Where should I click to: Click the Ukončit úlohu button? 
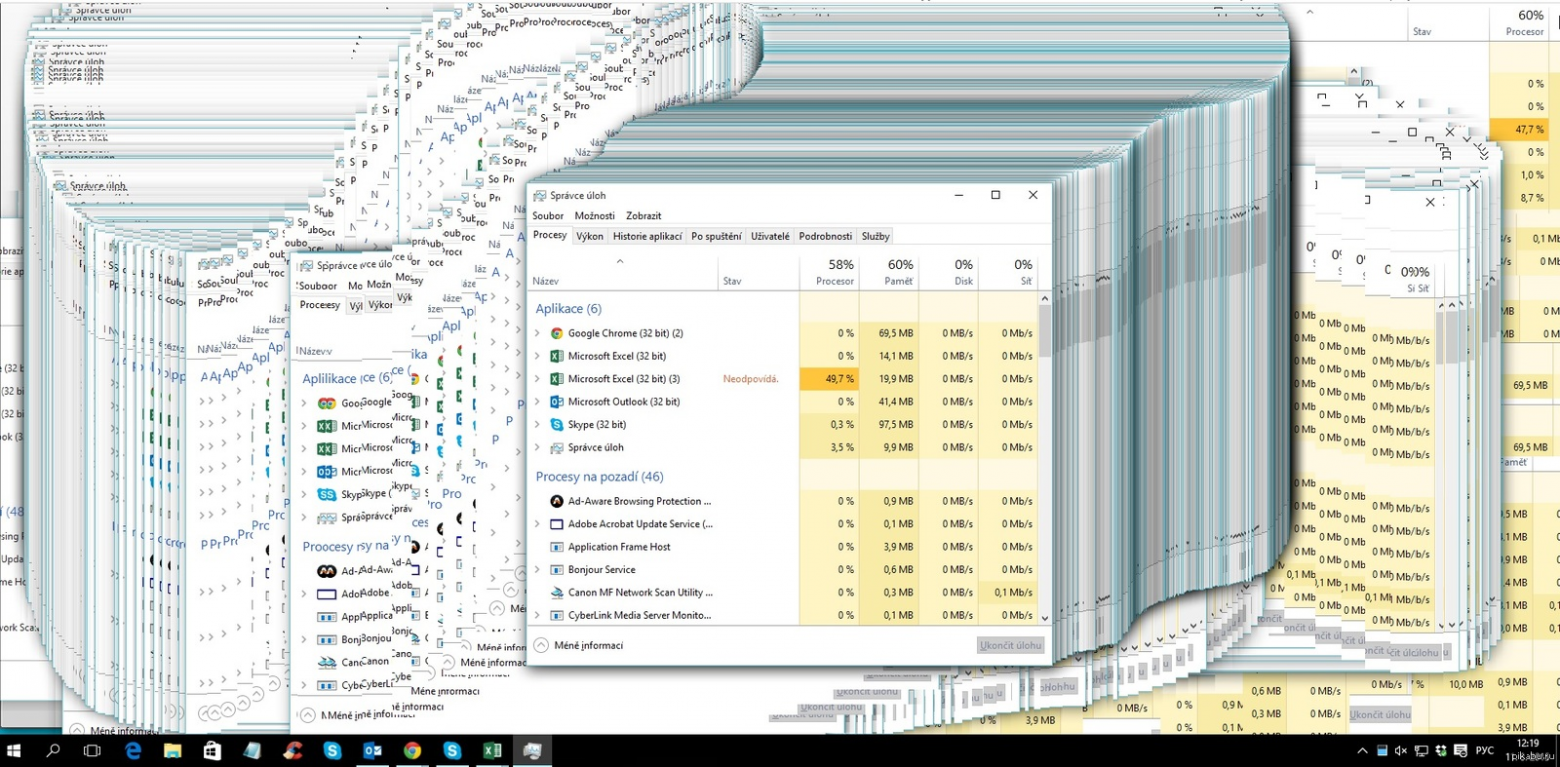click(1010, 645)
